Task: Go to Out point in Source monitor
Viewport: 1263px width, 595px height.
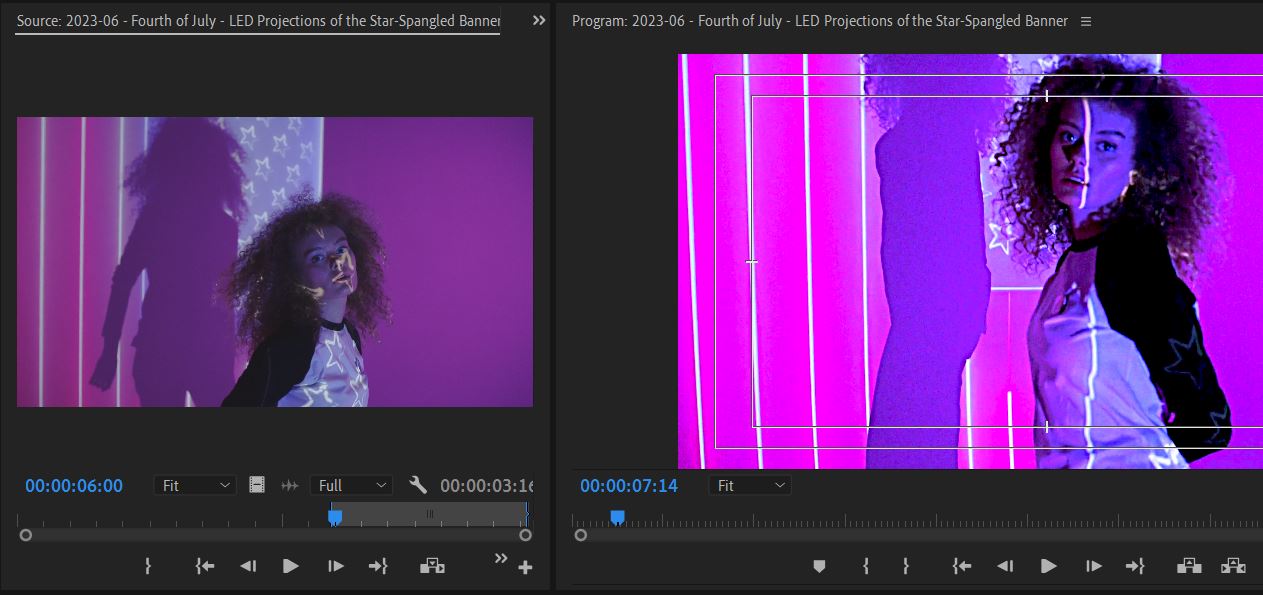Action: (378, 566)
